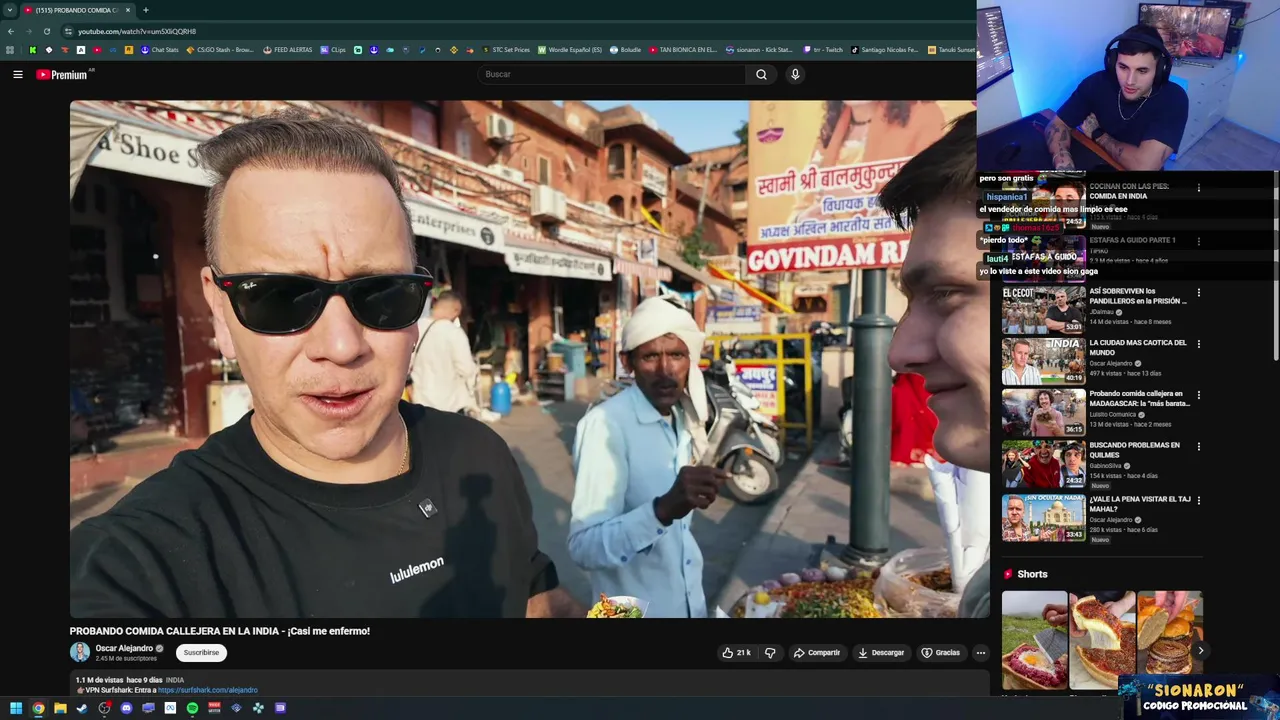Open LA CIUDAD MAS CAOTICA thumbnail
Screen dimensions: 1280x720
pyautogui.click(x=1043, y=361)
